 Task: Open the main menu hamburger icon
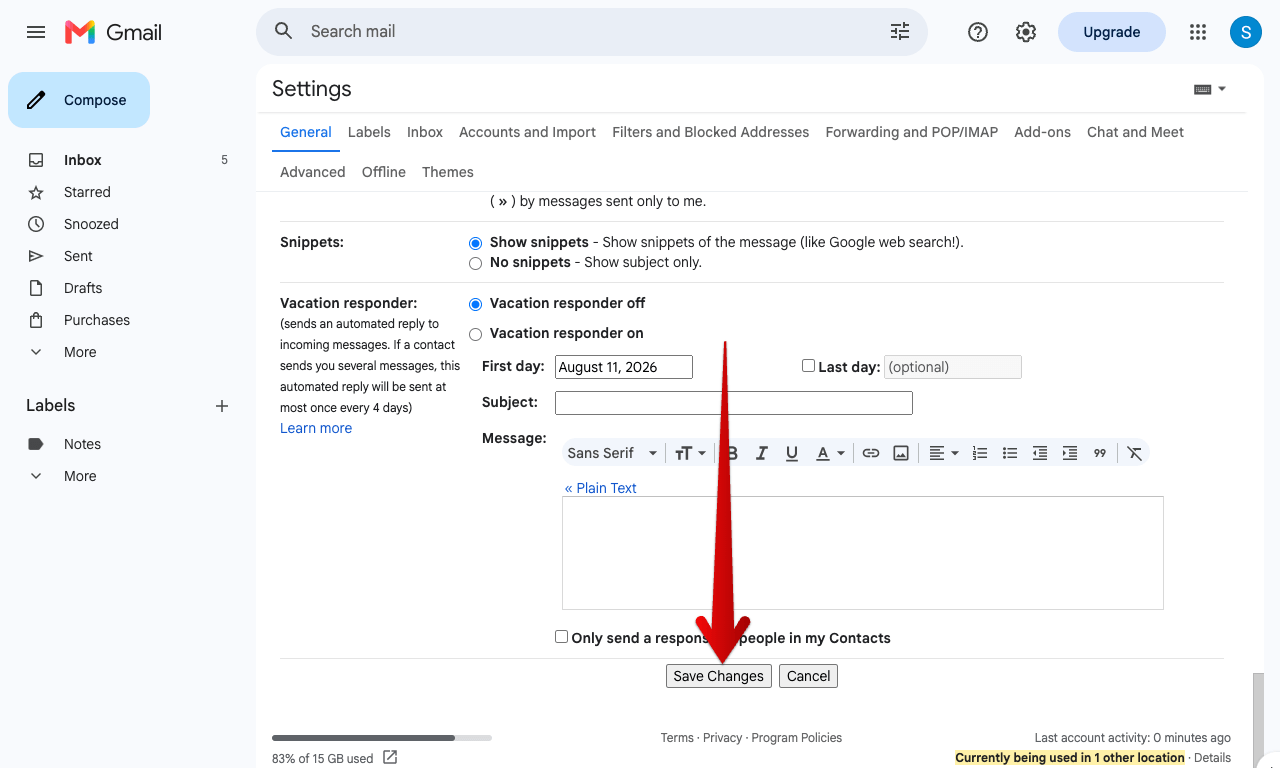36,32
